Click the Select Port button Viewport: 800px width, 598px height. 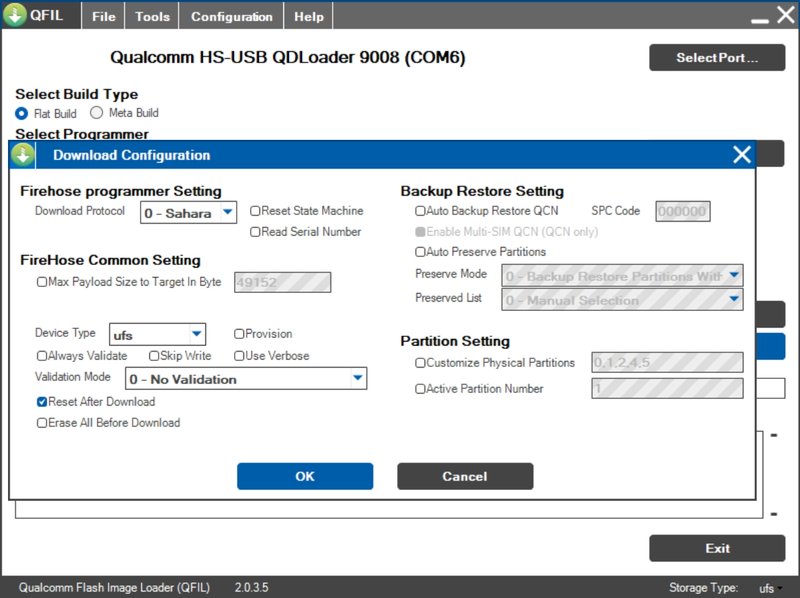tap(717, 58)
